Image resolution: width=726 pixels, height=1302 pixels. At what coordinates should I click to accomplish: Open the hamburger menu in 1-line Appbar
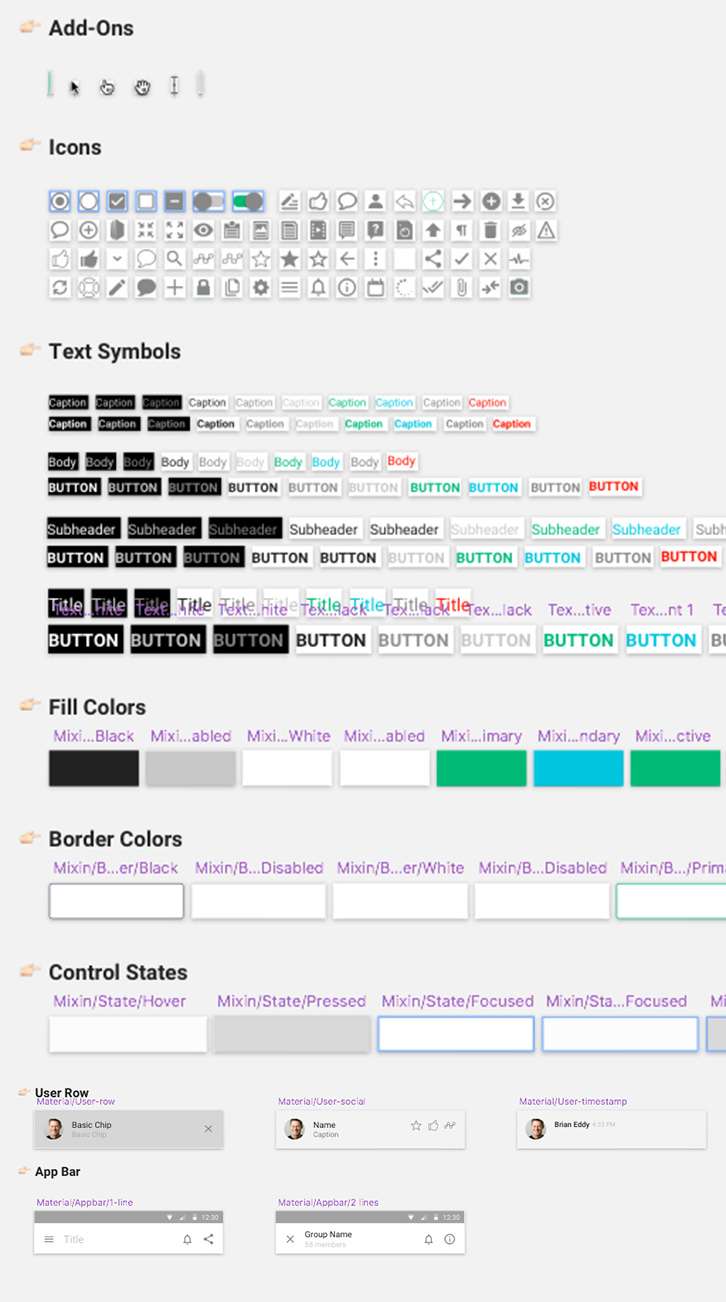pos(49,1239)
